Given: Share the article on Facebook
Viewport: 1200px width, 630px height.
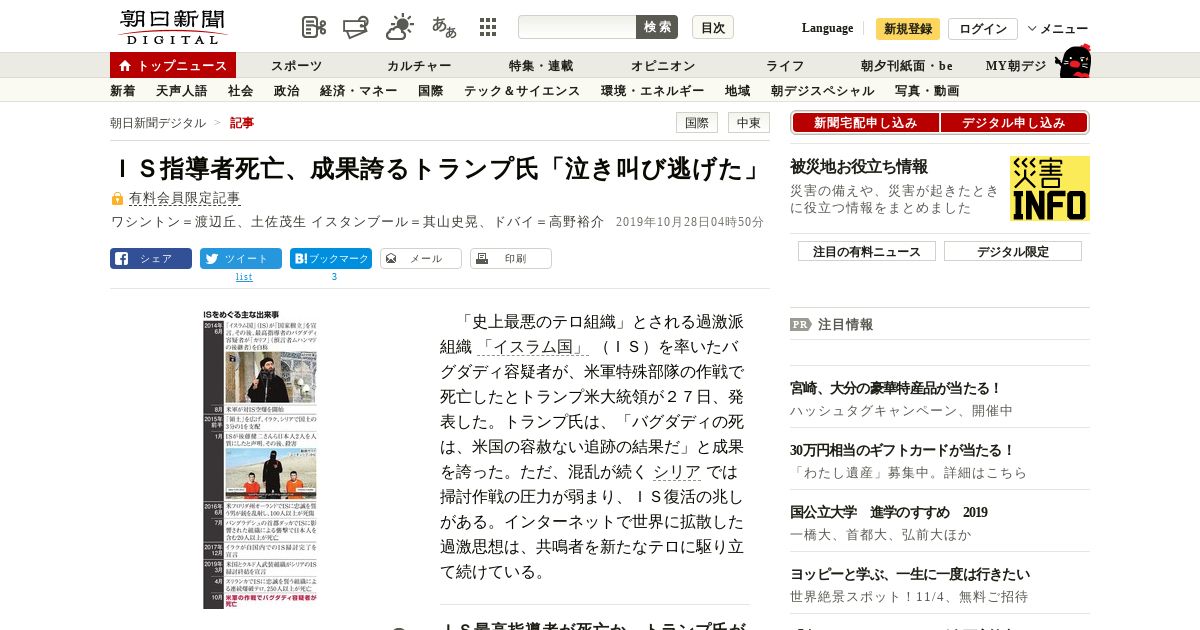Looking at the screenshot, I should [151, 258].
